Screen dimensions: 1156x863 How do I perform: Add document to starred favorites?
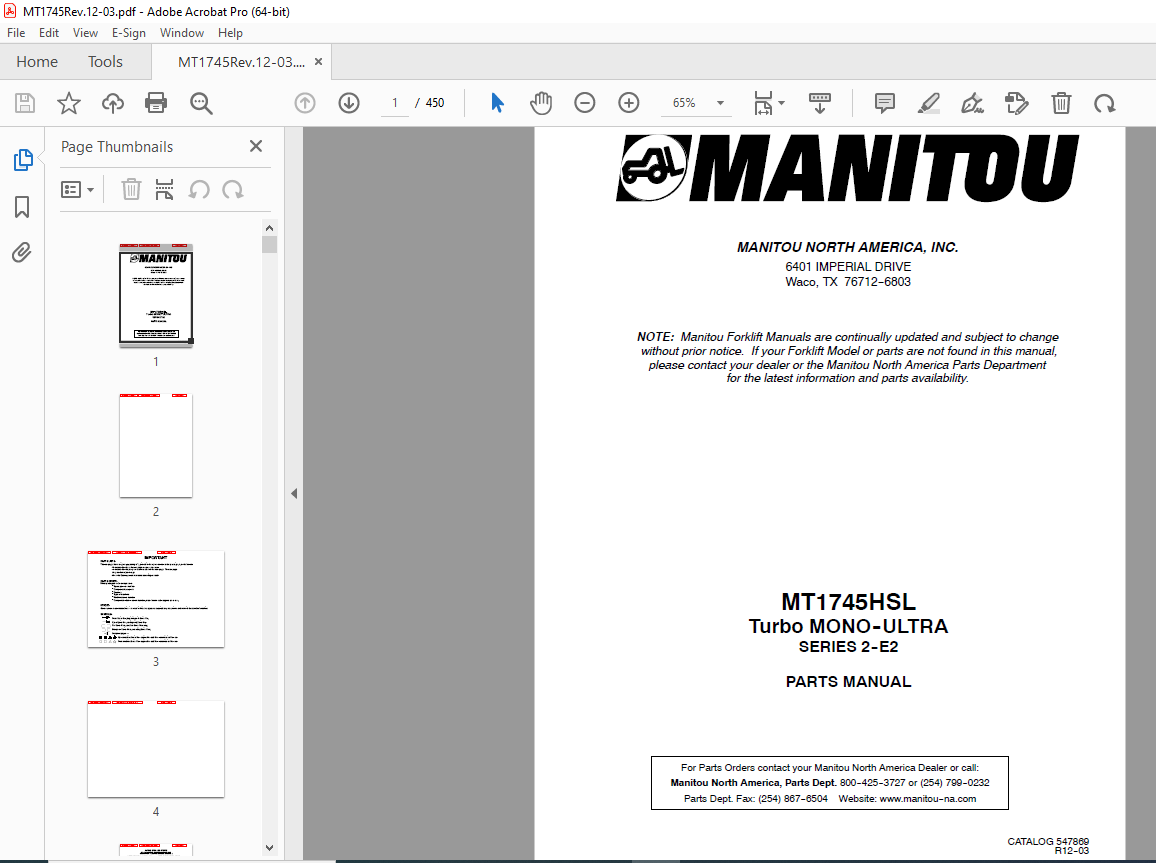(x=69, y=103)
